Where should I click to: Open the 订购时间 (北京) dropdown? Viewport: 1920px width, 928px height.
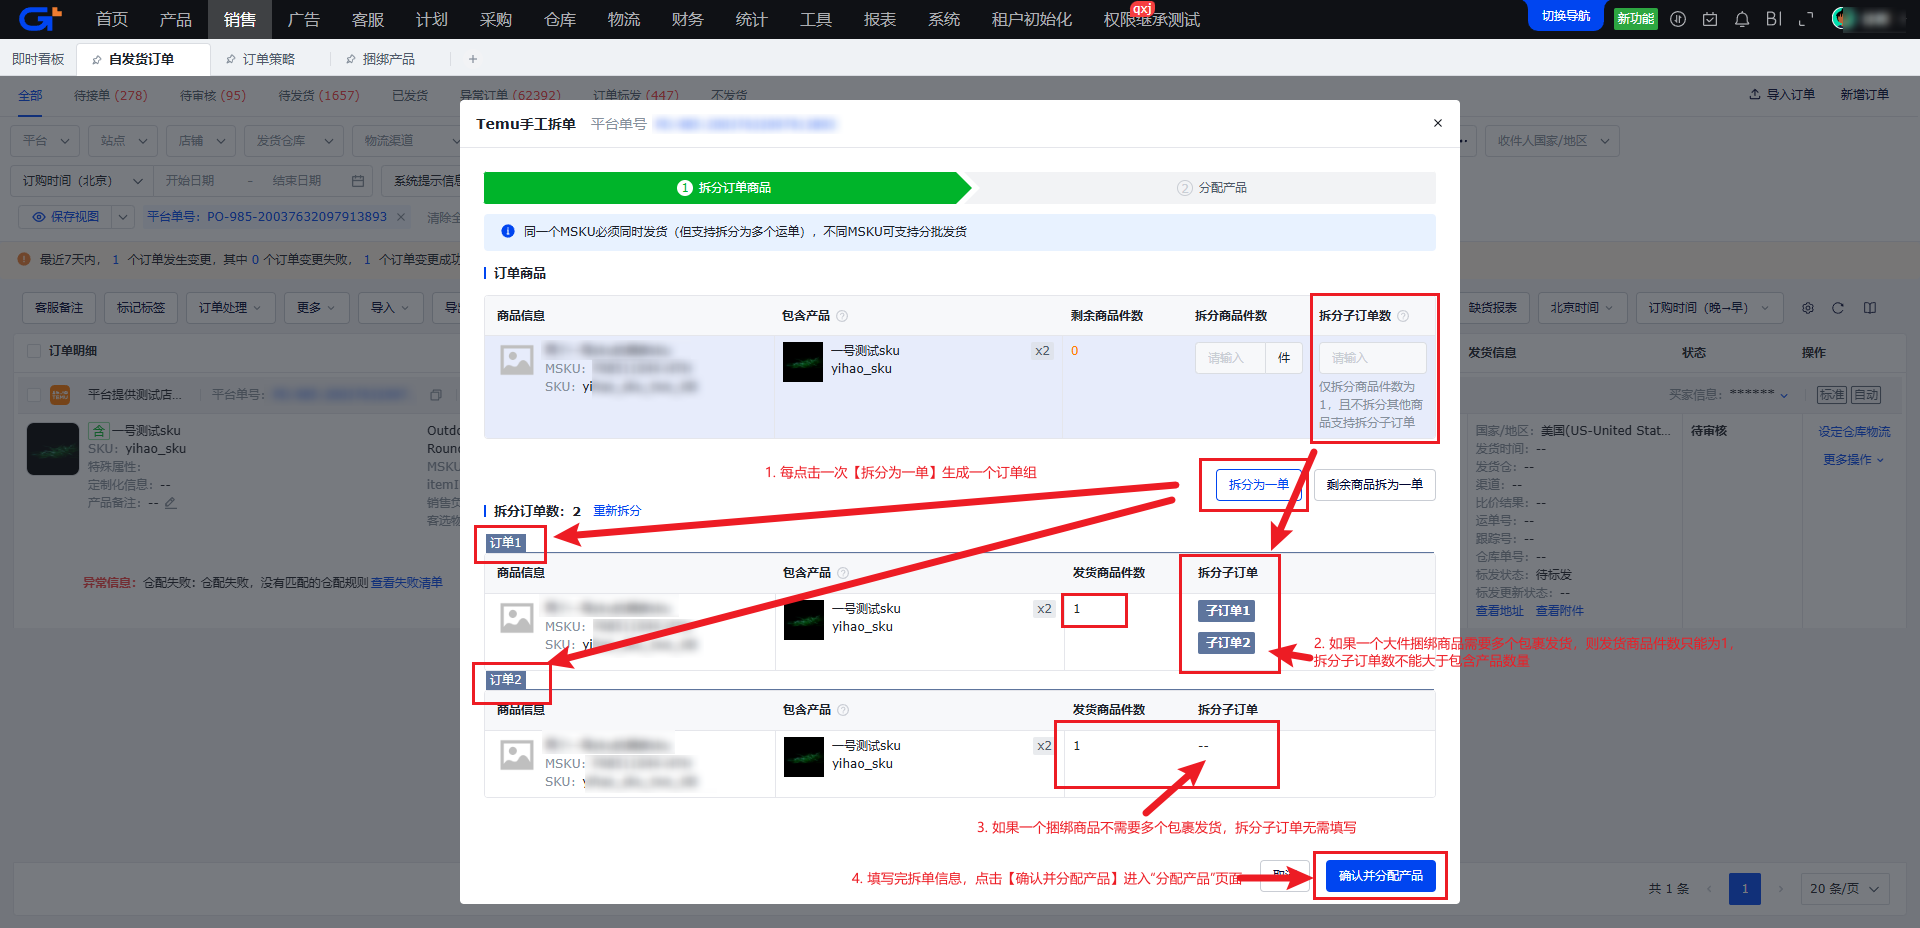[x=81, y=181]
